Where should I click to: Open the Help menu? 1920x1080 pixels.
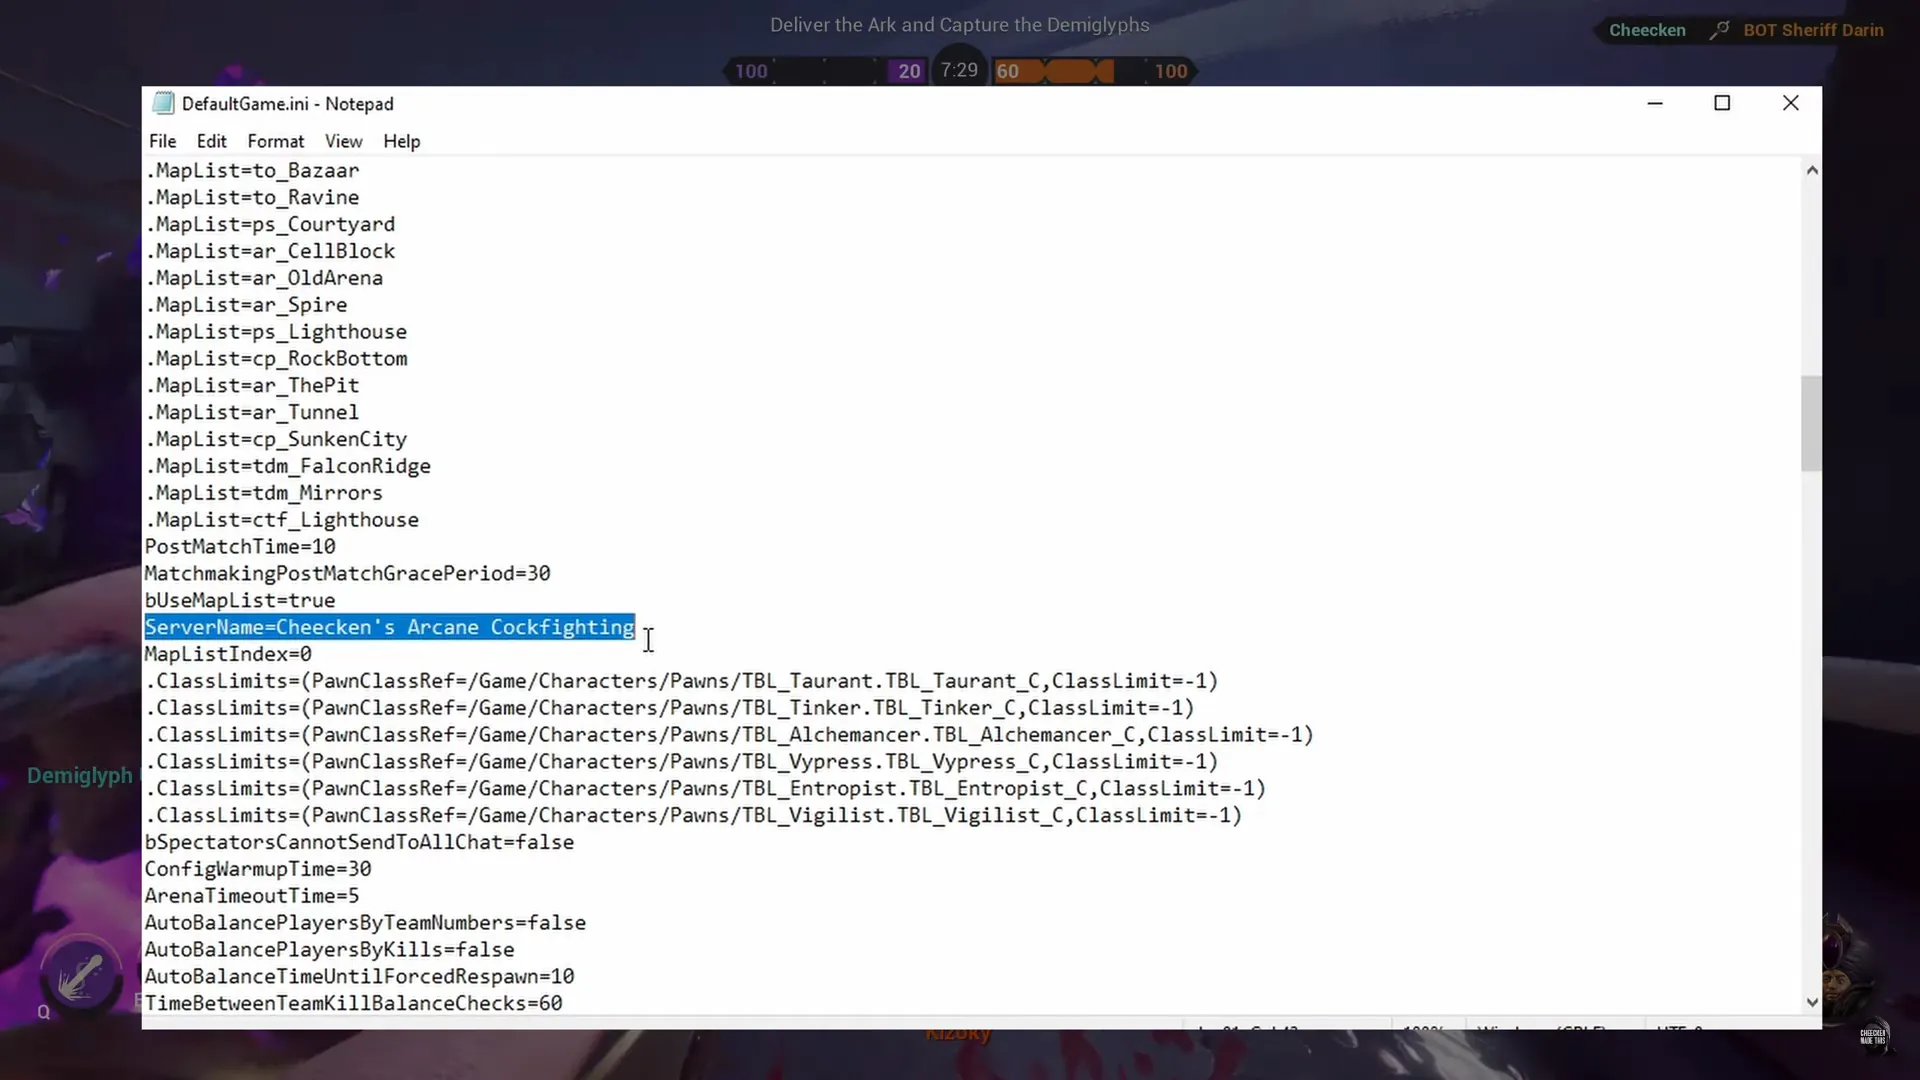tap(401, 141)
